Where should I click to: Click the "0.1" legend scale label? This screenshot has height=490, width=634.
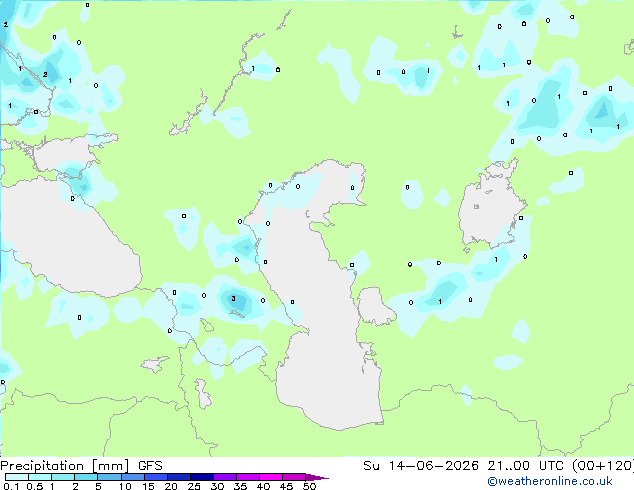click(11, 486)
